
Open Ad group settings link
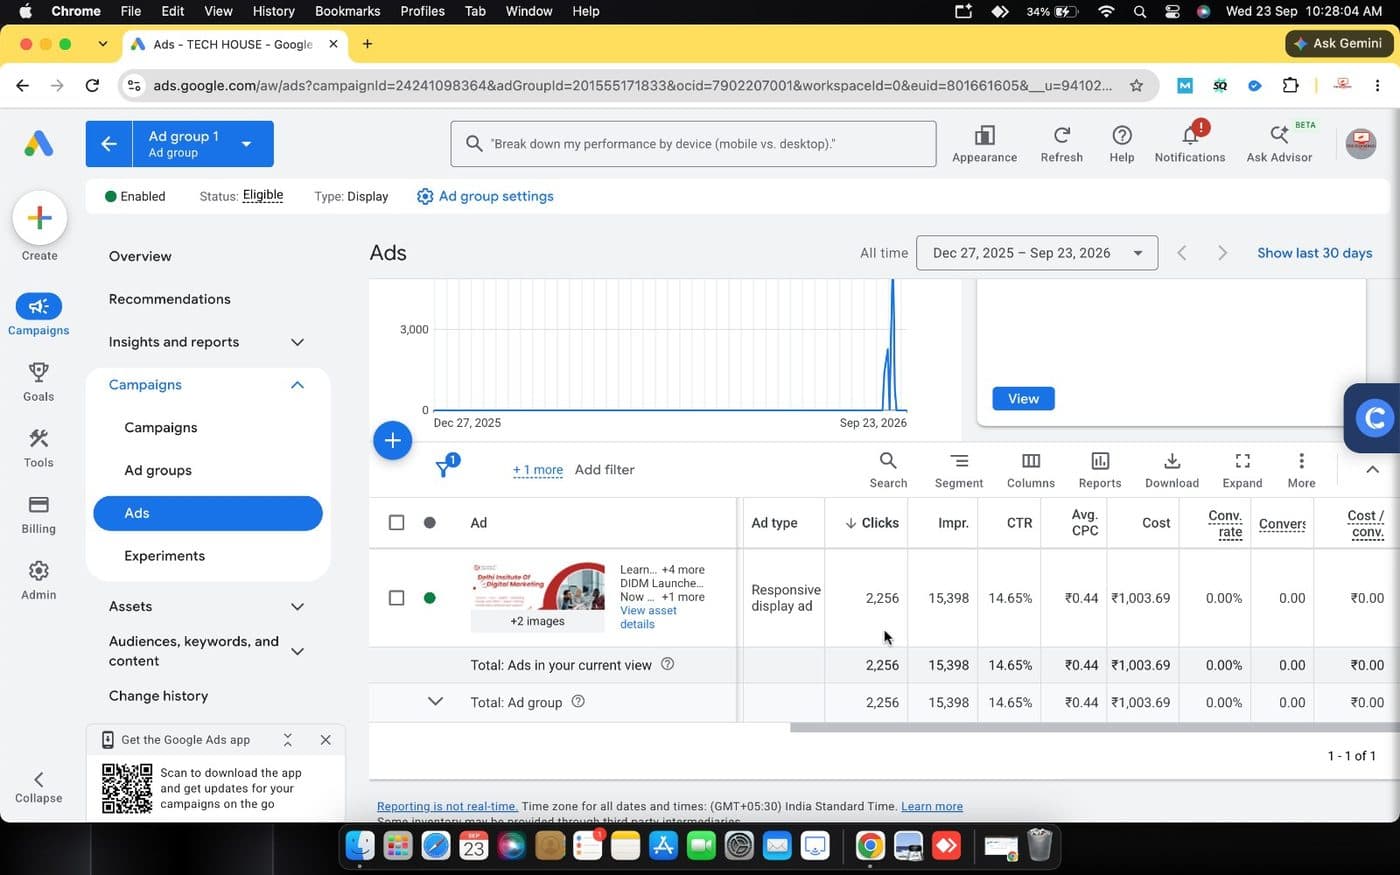485,196
